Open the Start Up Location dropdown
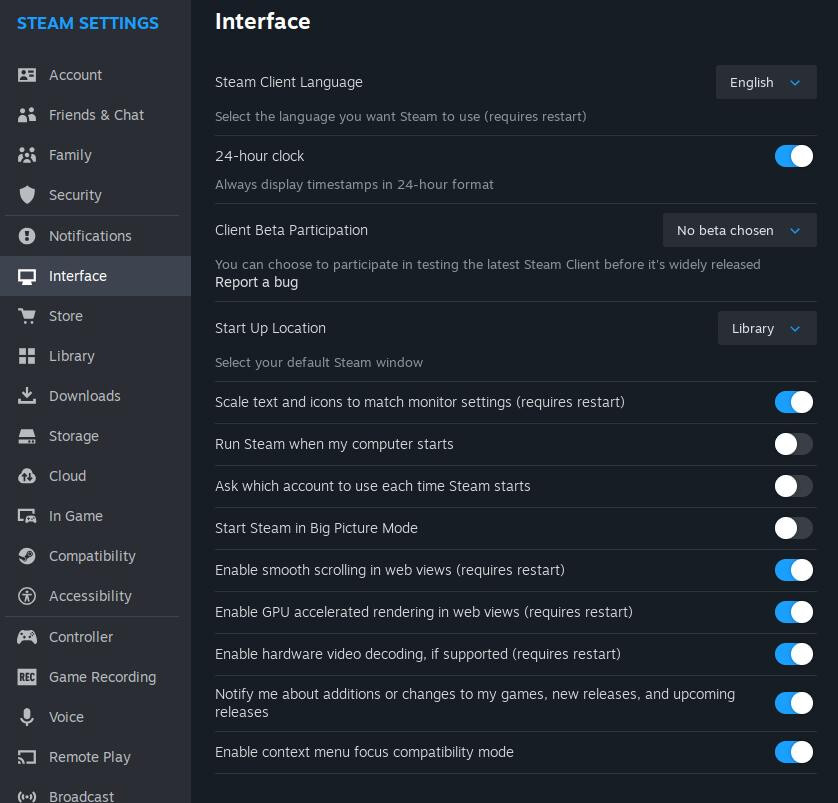 click(x=767, y=328)
